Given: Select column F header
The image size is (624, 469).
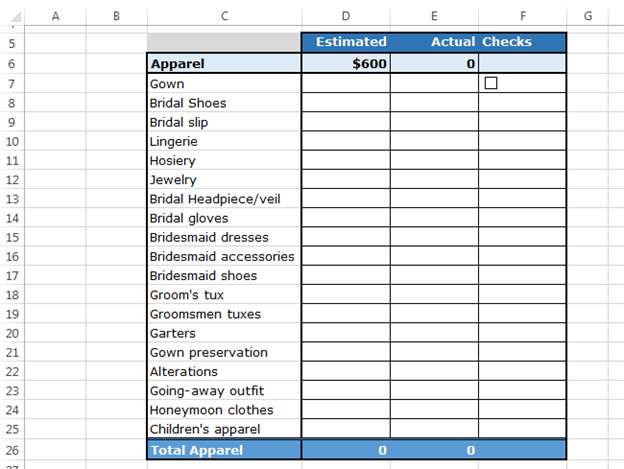Looking at the screenshot, I should click(x=523, y=16).
